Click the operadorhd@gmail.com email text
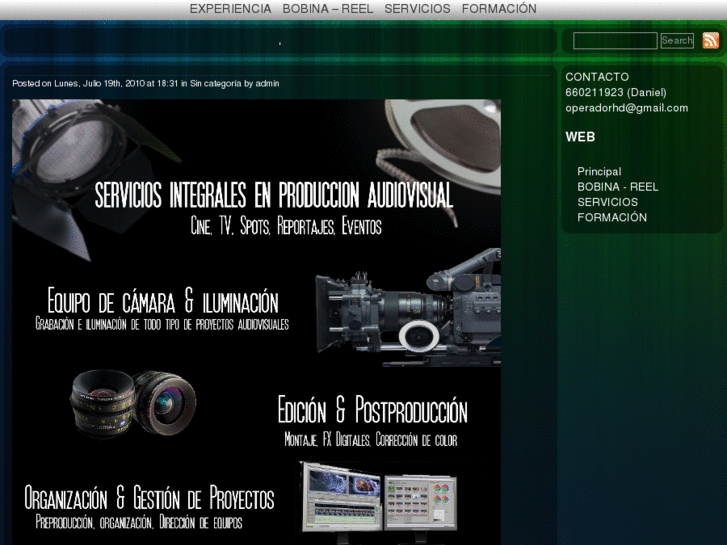727x545 pixels. [x=627, y=108]
